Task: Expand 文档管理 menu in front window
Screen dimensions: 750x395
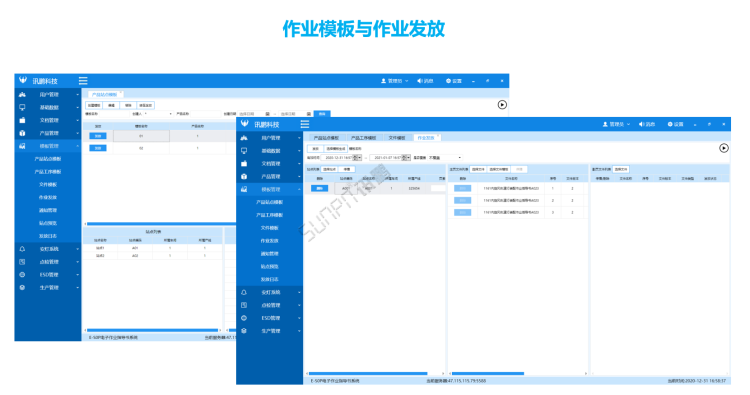Action: pyautogui.click(x=299, y=164)
